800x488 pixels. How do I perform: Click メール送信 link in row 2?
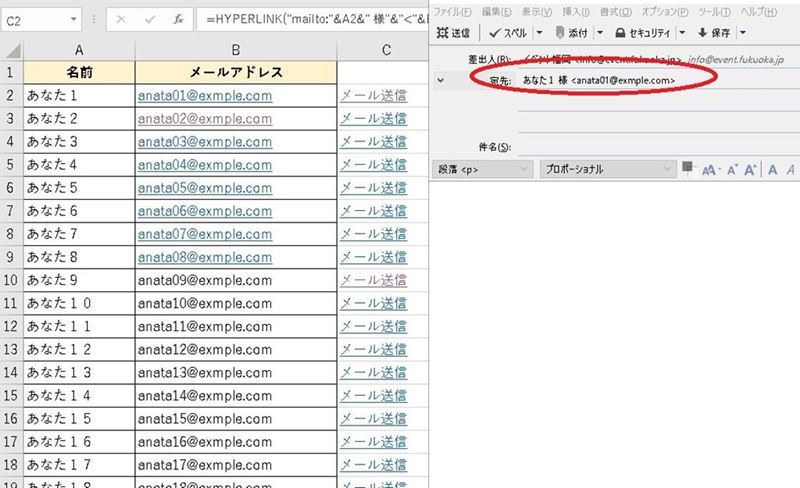pos(373,95)
